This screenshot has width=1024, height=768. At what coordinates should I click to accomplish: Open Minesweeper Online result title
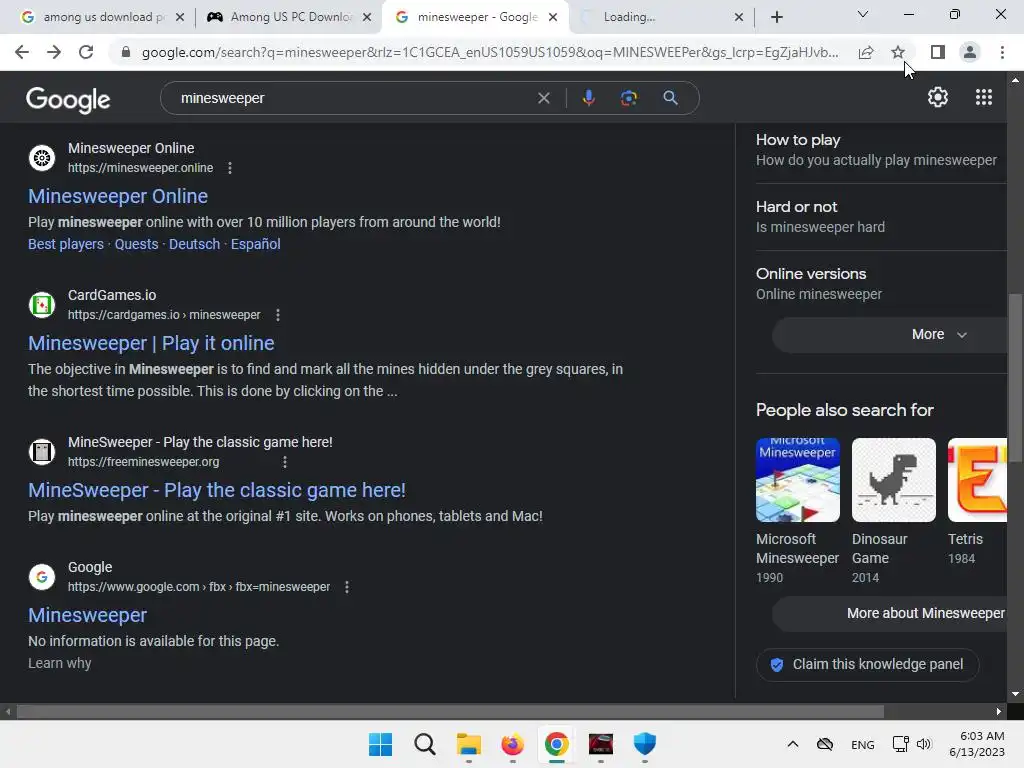(x=118, y=197)
